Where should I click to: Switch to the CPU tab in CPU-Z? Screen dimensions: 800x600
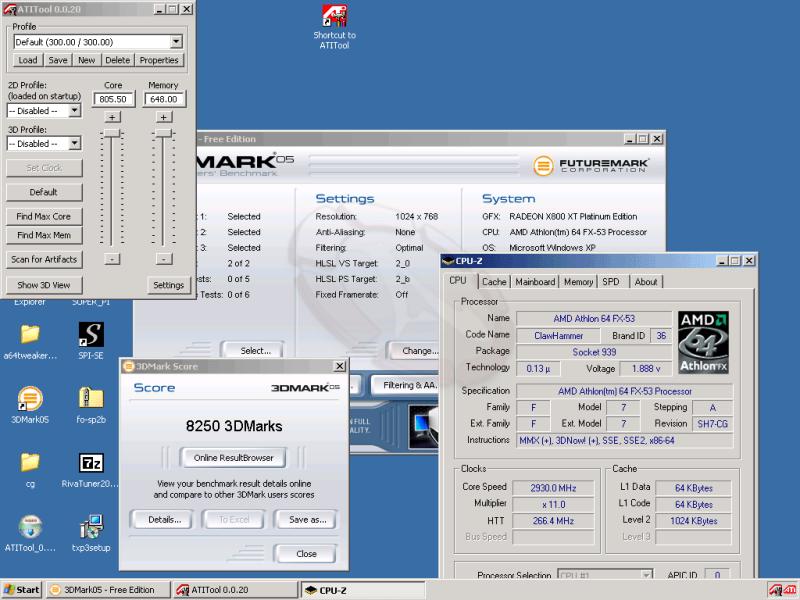[x=458, y=281]
